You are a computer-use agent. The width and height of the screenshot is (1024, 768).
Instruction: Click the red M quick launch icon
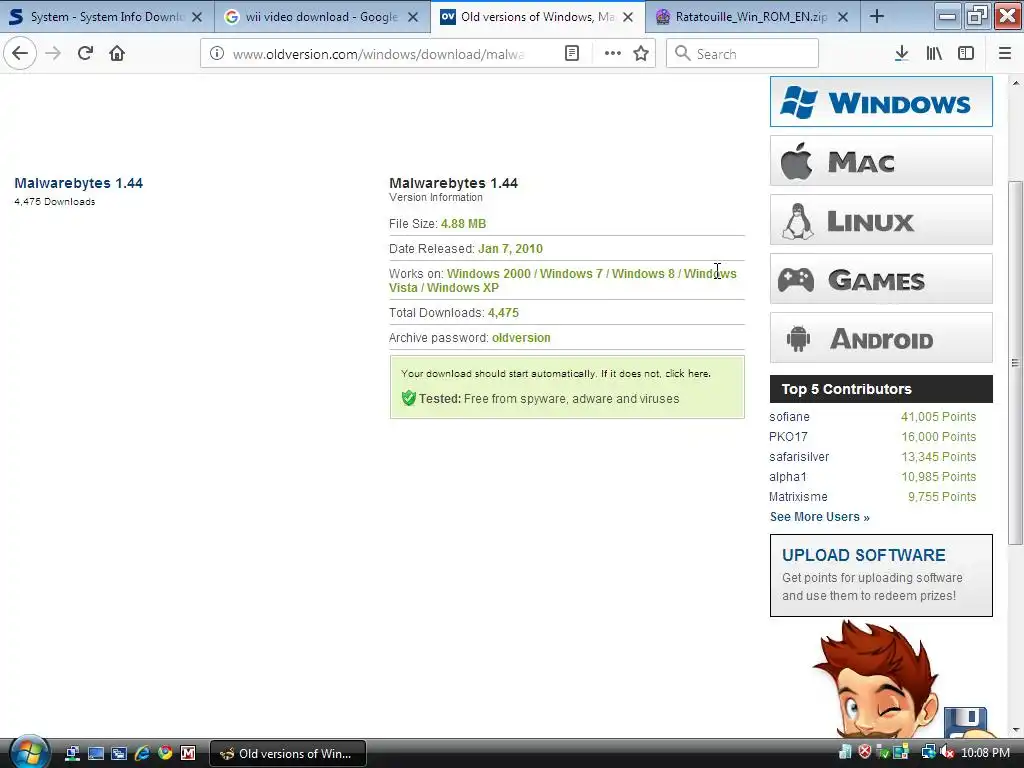pos(188,753)
